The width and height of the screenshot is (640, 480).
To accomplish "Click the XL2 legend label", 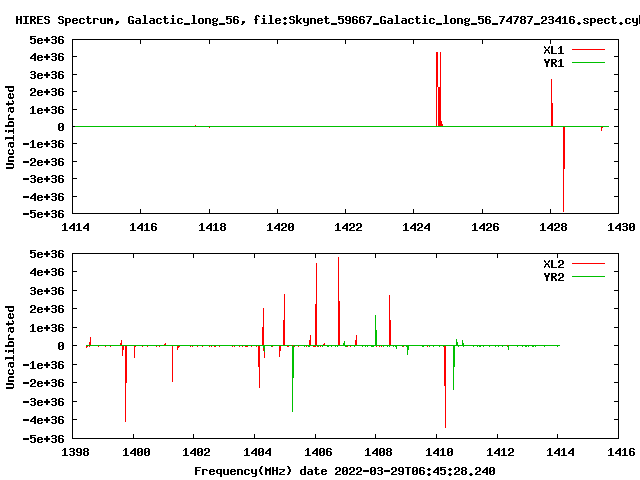I will point(553,264).
